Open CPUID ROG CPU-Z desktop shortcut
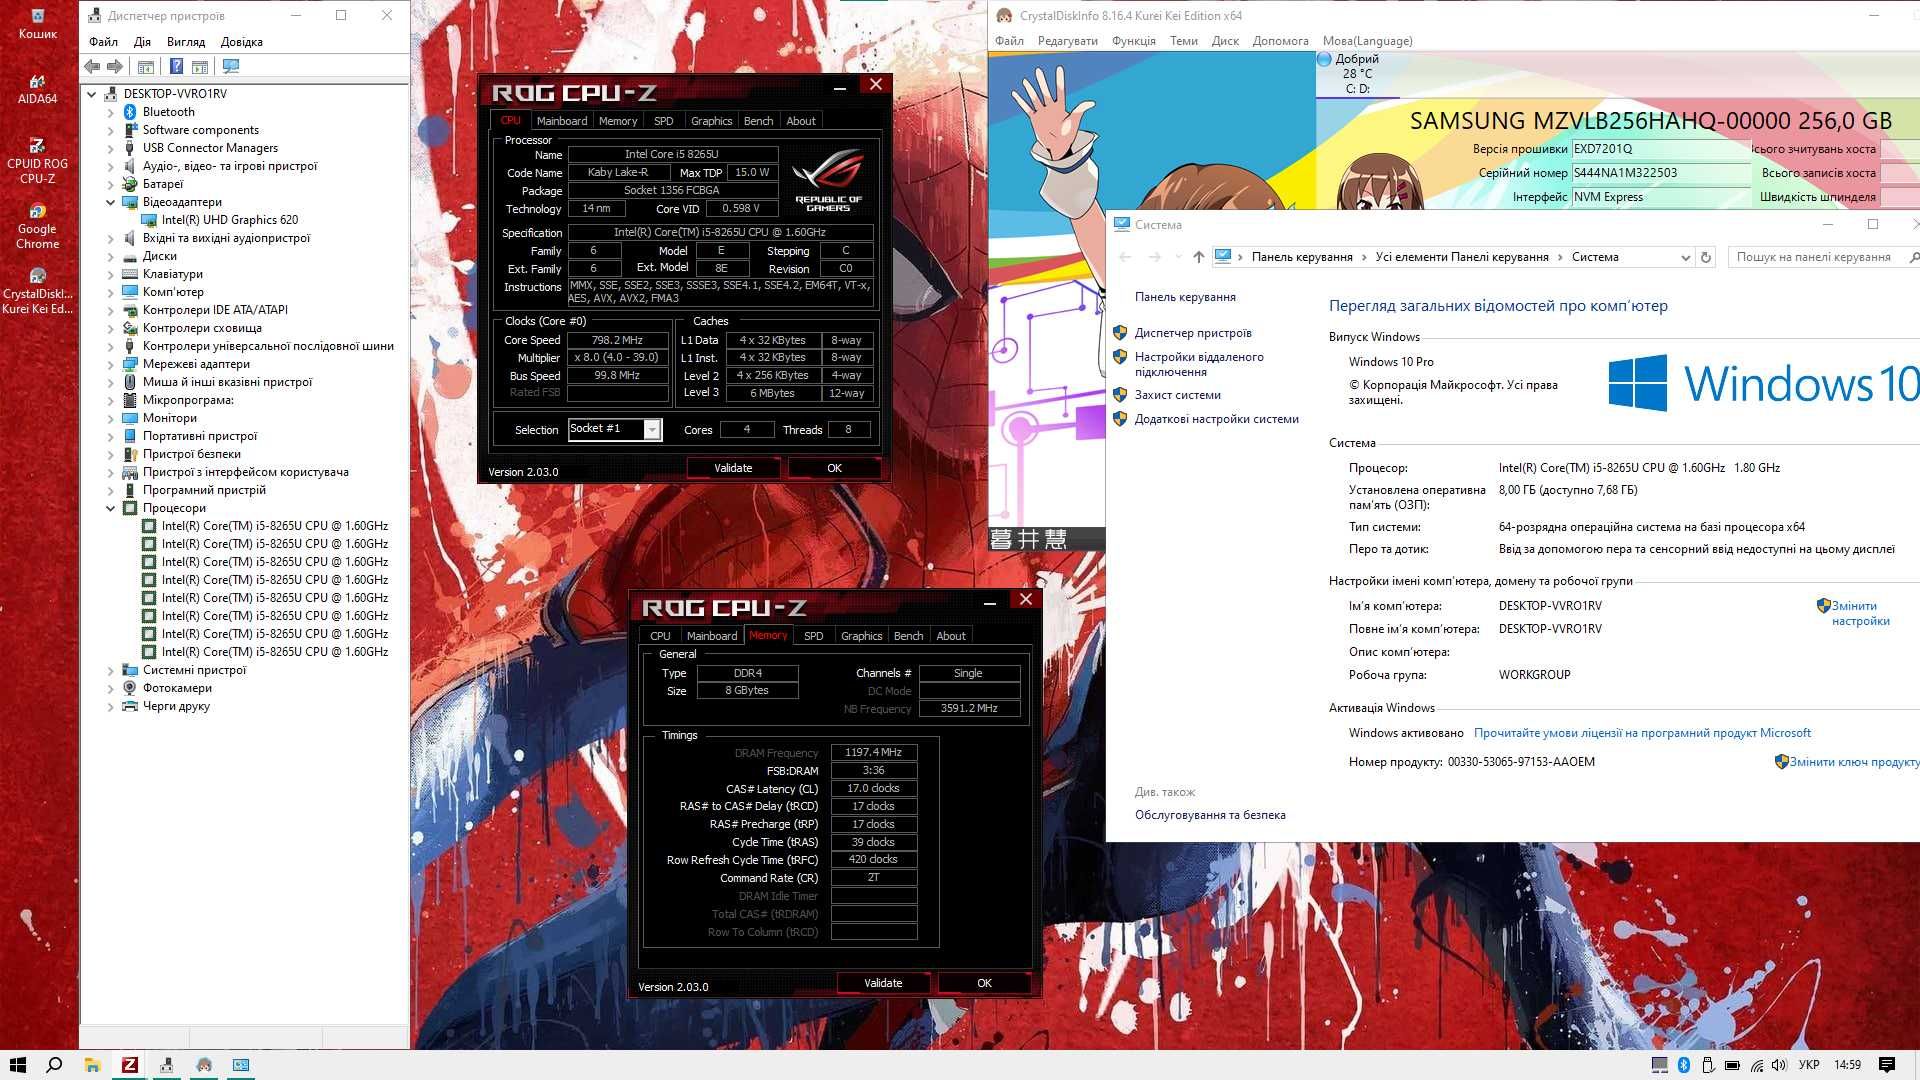Image resolution: width=1920 pixels, height=1080 pixels. click(x=38, y=161)
